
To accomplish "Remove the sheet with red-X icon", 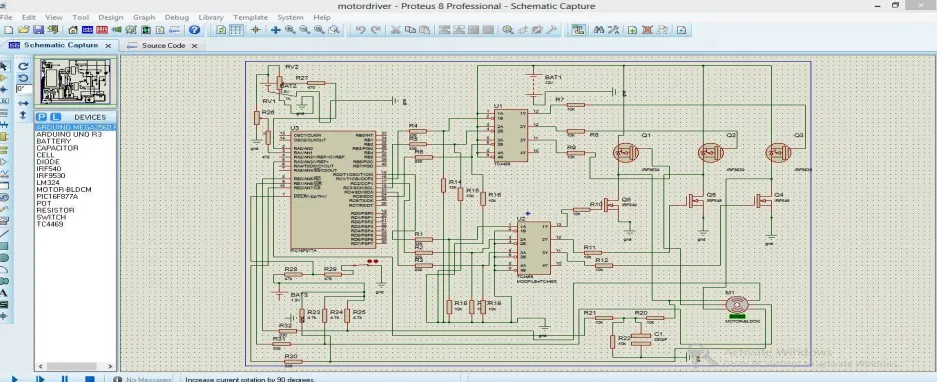I will point(648,29).
